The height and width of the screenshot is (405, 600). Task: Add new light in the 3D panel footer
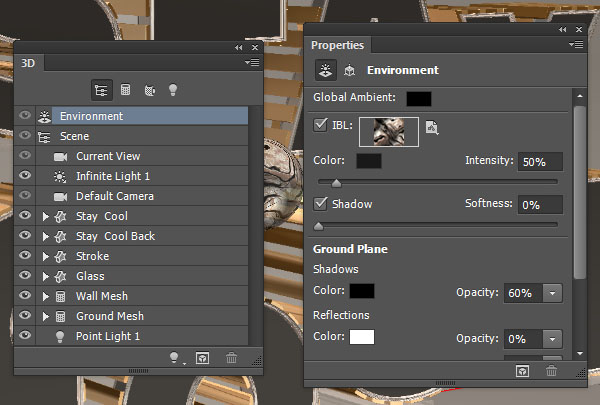point(175,358)
